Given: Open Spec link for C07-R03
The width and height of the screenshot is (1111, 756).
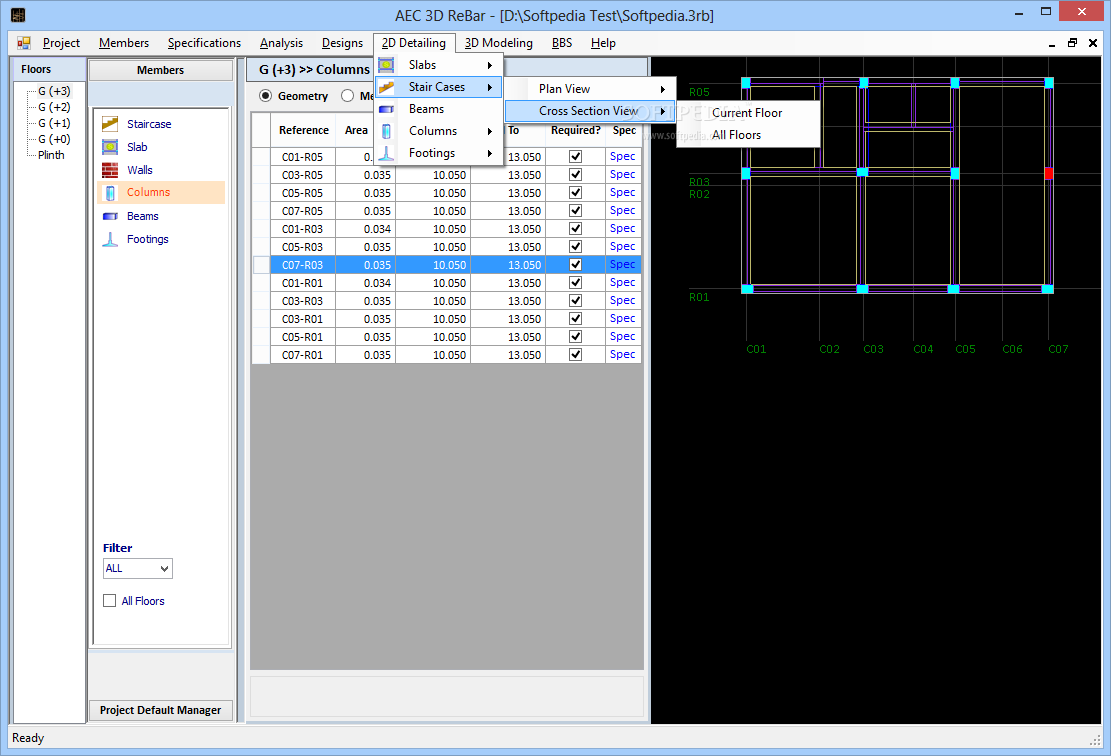Looking at the screenshot, I should coord(622,264).
